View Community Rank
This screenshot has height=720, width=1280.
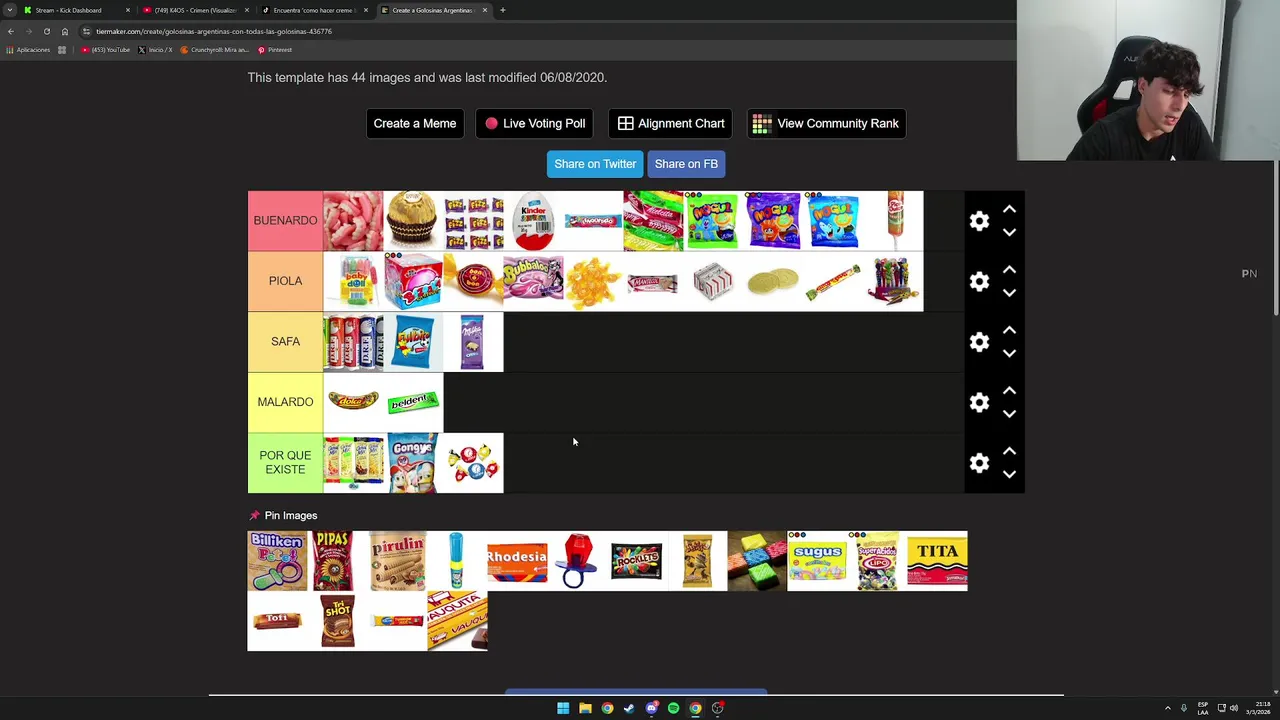tap(826, 123)
